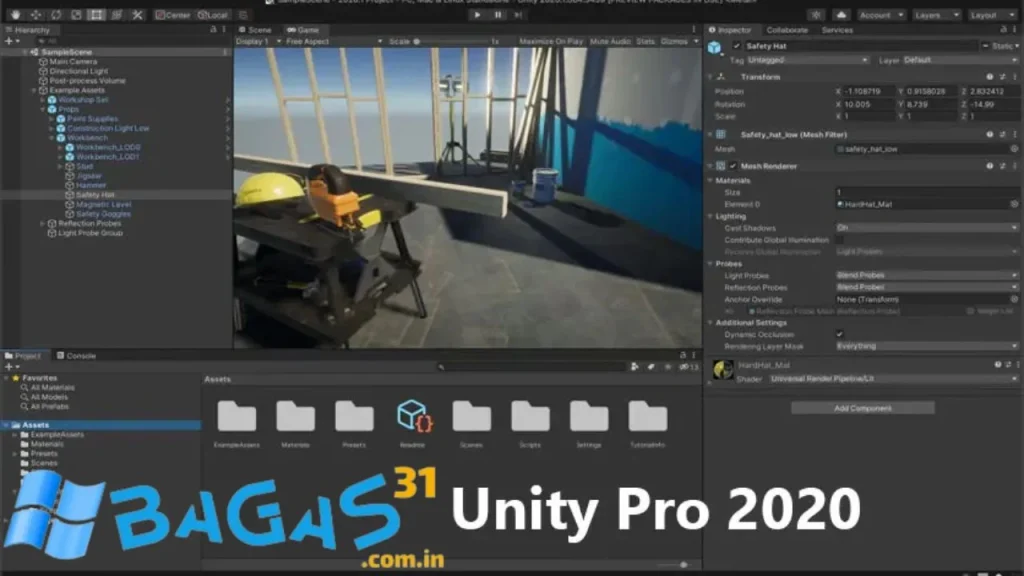Open Transform component preset icon
This screenshot has height=576, width=1024.
point(1002,76)
